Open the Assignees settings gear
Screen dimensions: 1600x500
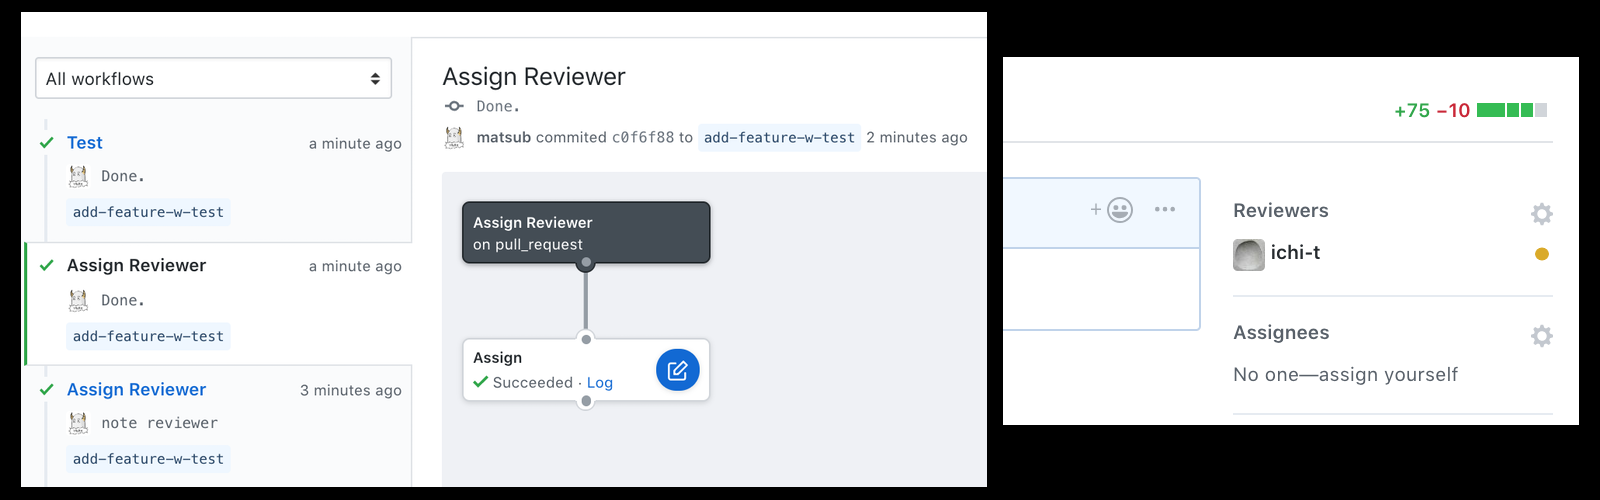tap(1541, 335)
